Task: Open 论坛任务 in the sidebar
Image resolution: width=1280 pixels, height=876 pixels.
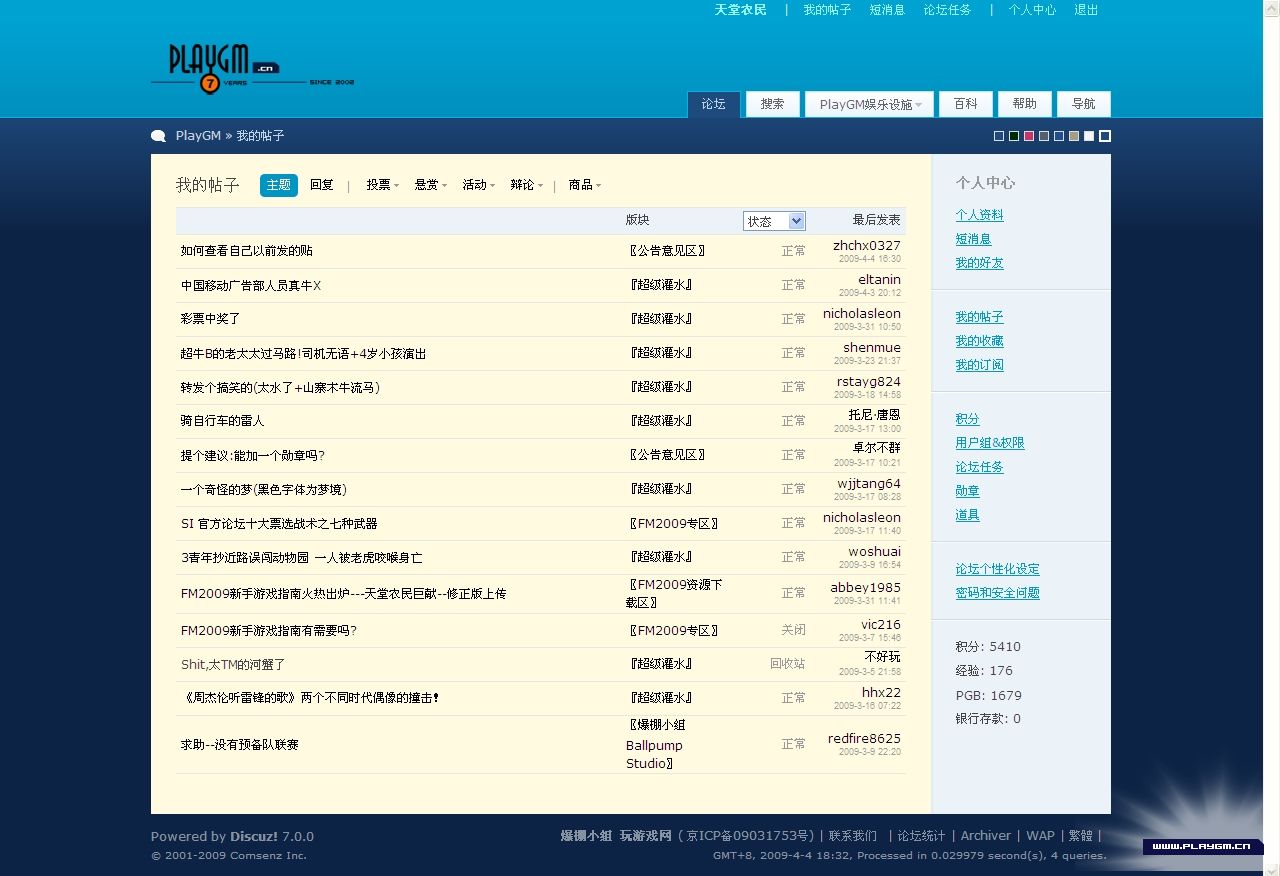Action: 979,467
